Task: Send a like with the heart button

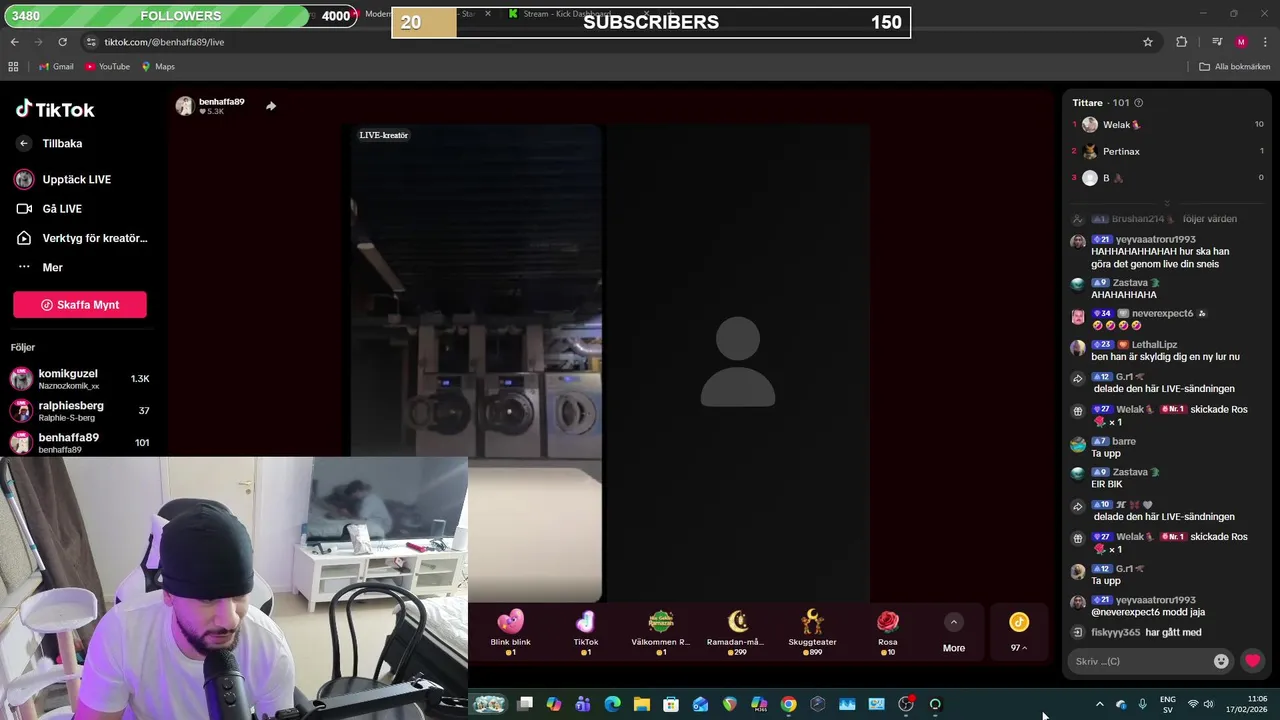Action: tap(1252, 661)
